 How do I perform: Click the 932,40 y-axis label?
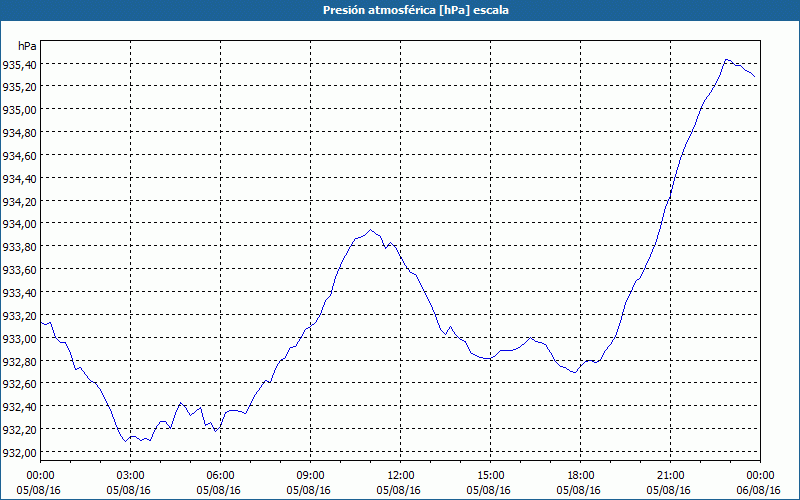coord(19,407)
